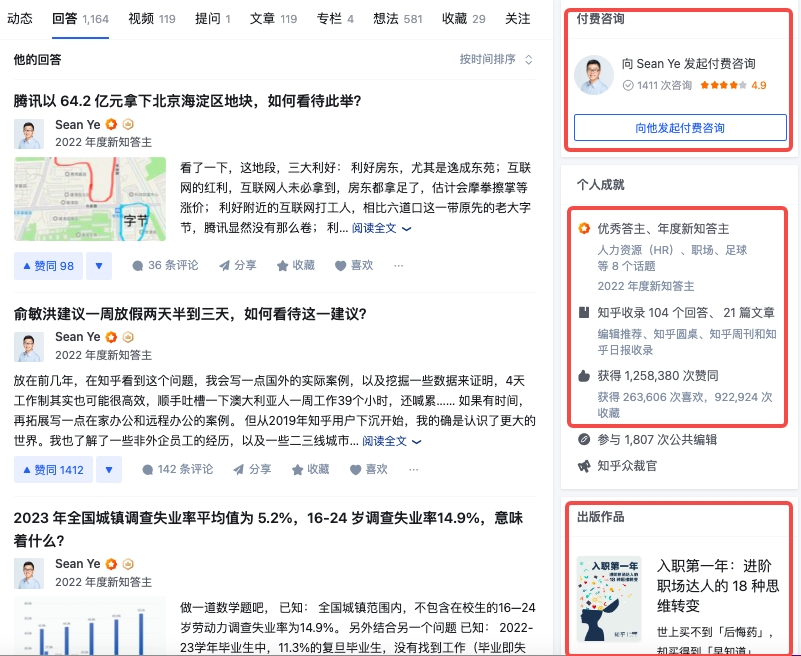Open the 提问 1 tab
The height and width of the screenshot is (656, 801).
tap(213, 19)
